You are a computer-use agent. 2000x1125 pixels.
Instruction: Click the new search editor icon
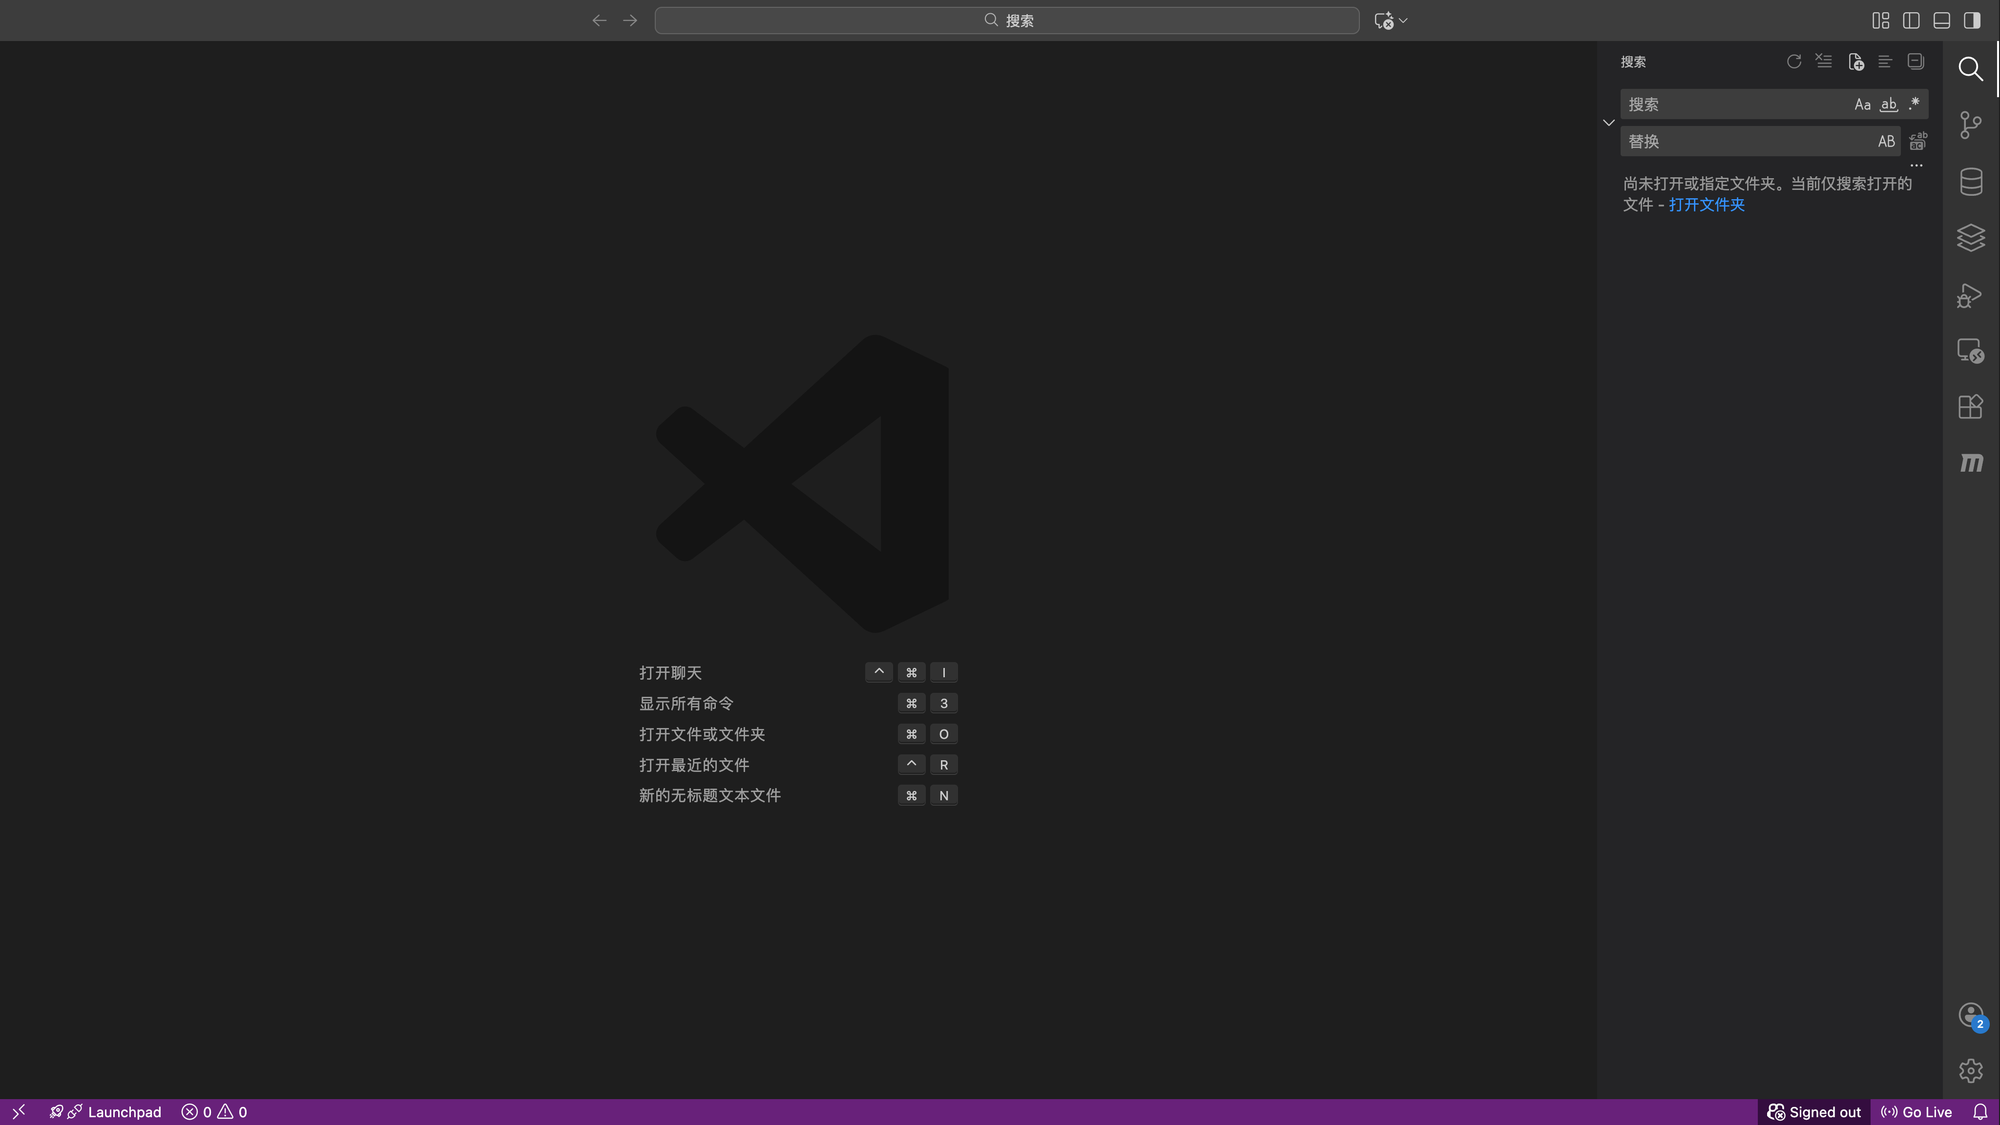coord(1855,62)
